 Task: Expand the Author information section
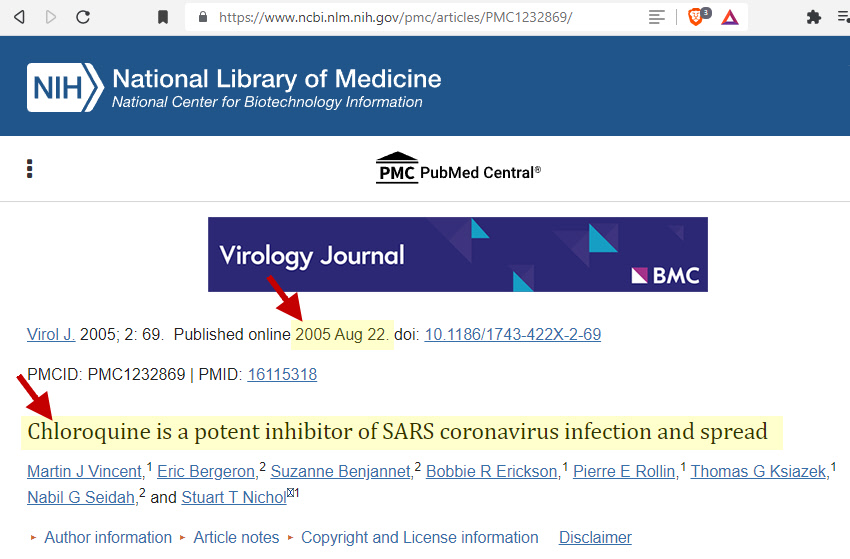tap(108, 538)
